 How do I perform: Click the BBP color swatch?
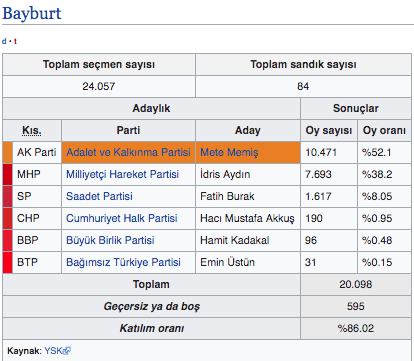click(8, 240)
